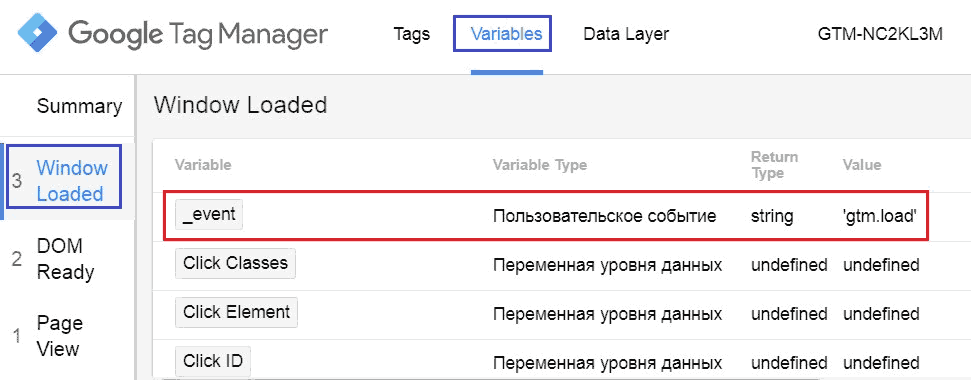971x380 pixels.
Task: Click the Variable column header
Action: click(203, 165)
